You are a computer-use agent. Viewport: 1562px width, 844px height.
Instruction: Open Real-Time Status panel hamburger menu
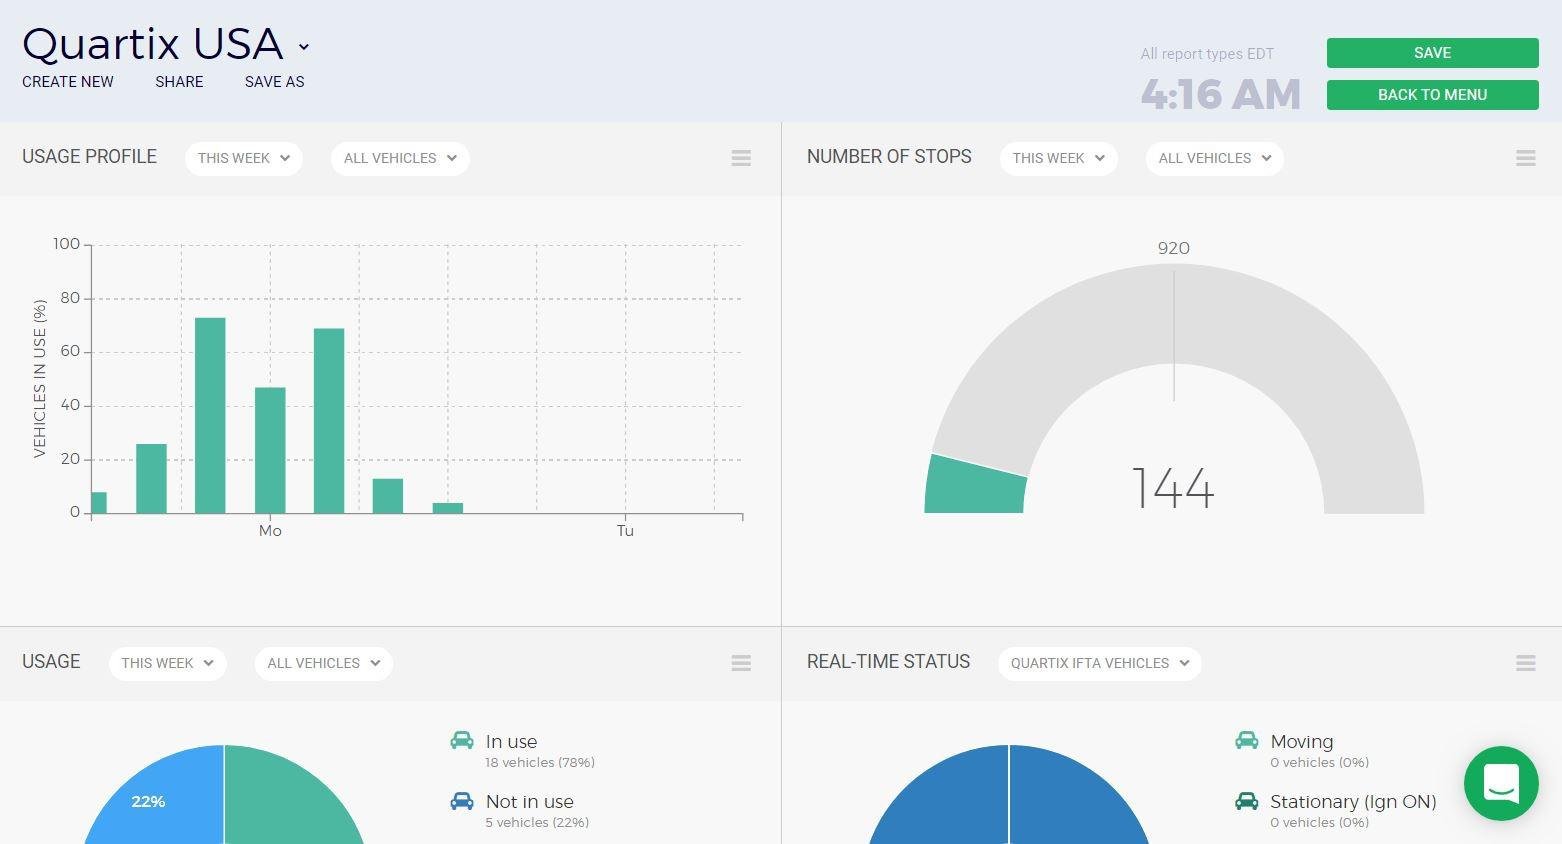tap(1526, 663)
